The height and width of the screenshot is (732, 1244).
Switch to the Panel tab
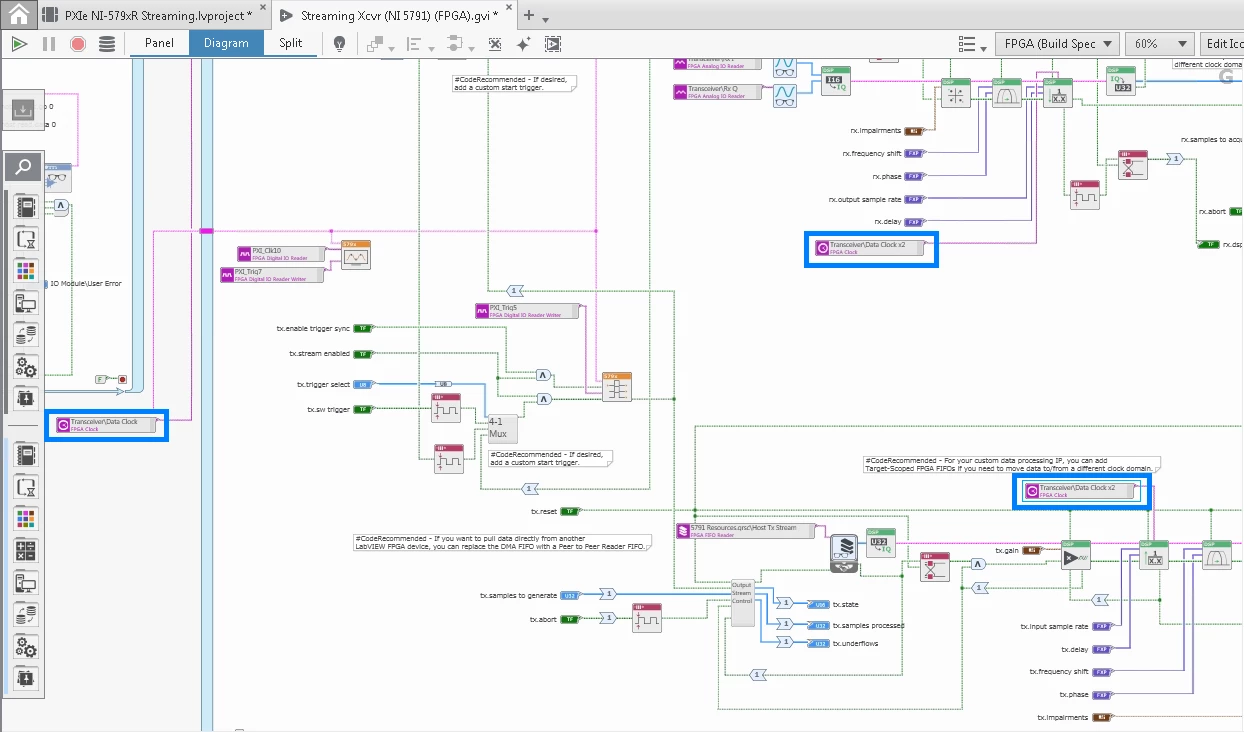[x=158, y=44]
